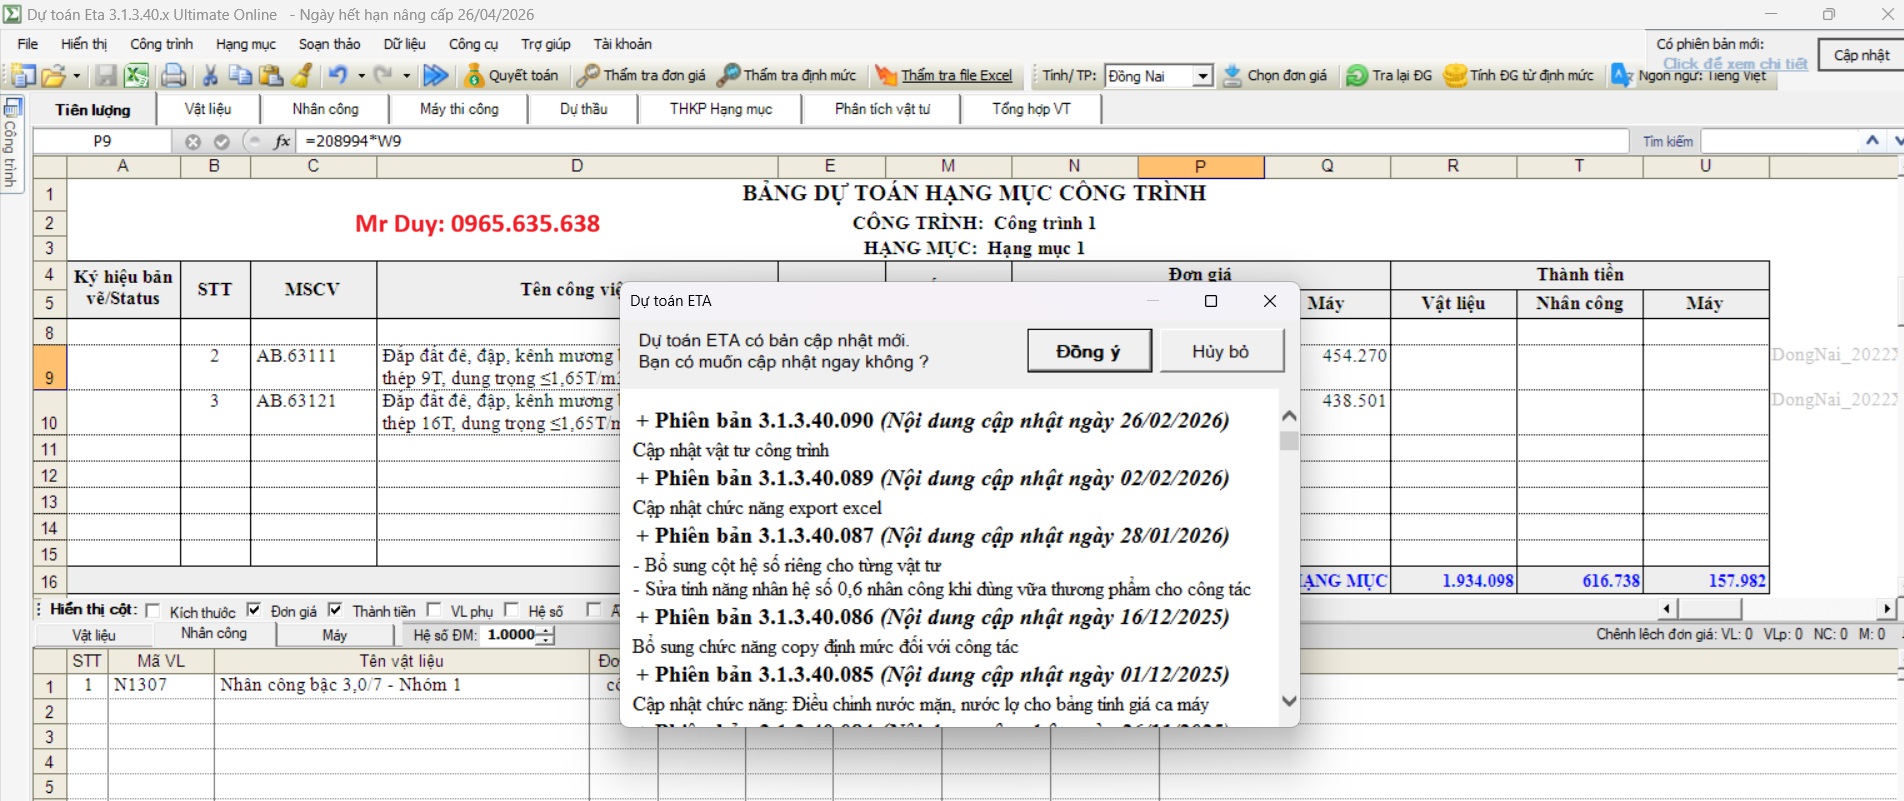The height and width of the screenshot is (801, 1904).
Task: Click the update notes vertical scrollbar down arrow
Action: tap(1289, 701)
